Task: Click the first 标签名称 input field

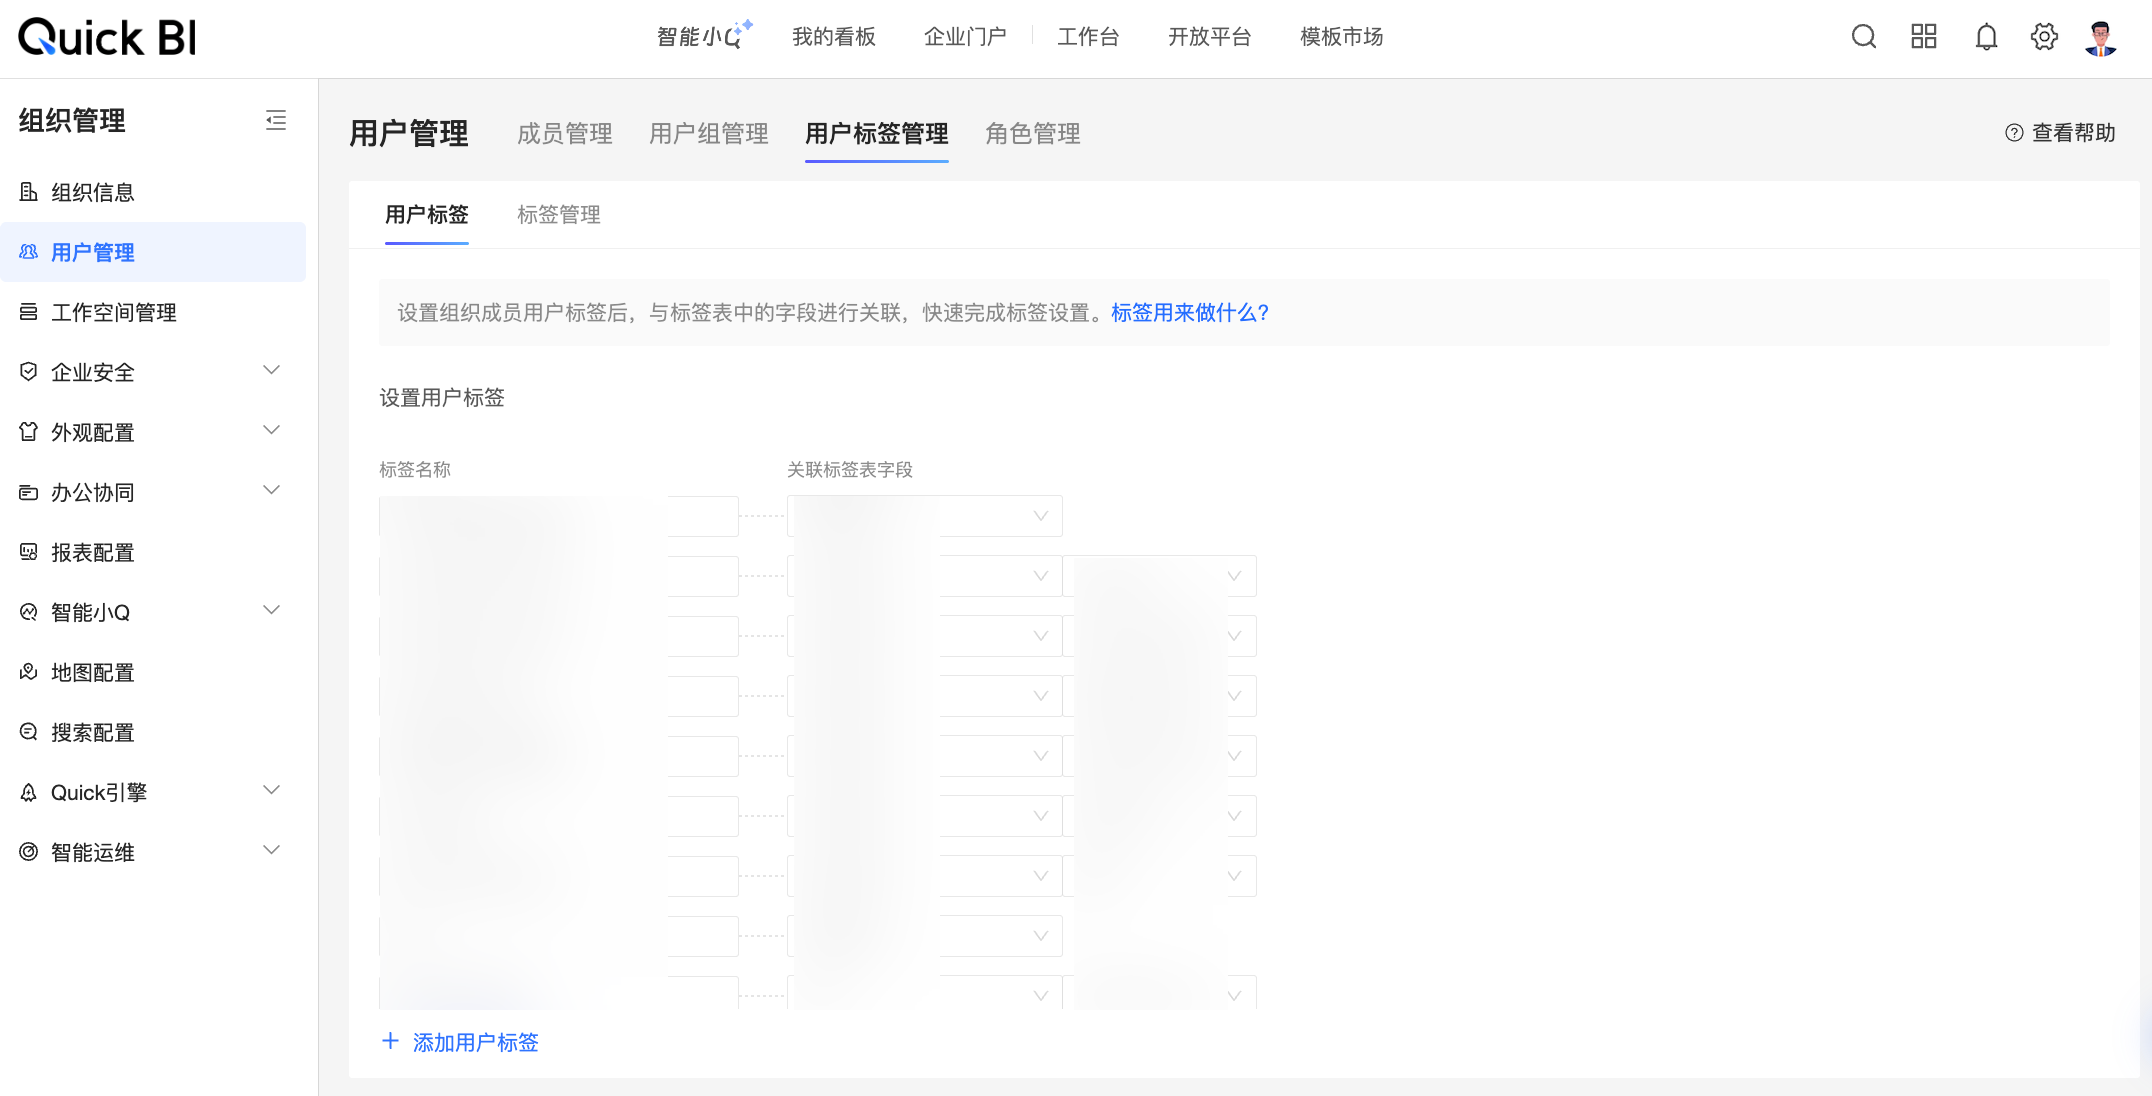Action: click(x=558, y=516)
